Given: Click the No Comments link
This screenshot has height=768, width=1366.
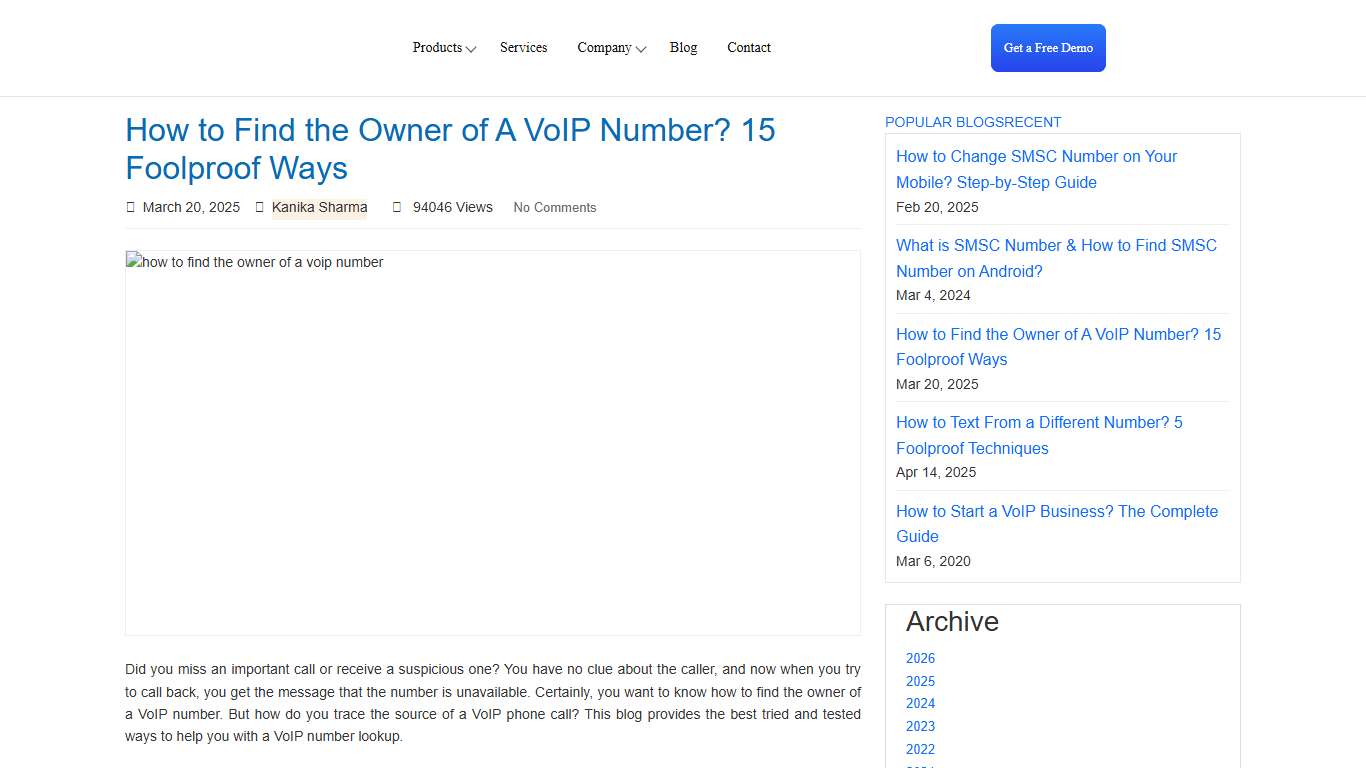Looking at the screenshot, I should (554, 207).
